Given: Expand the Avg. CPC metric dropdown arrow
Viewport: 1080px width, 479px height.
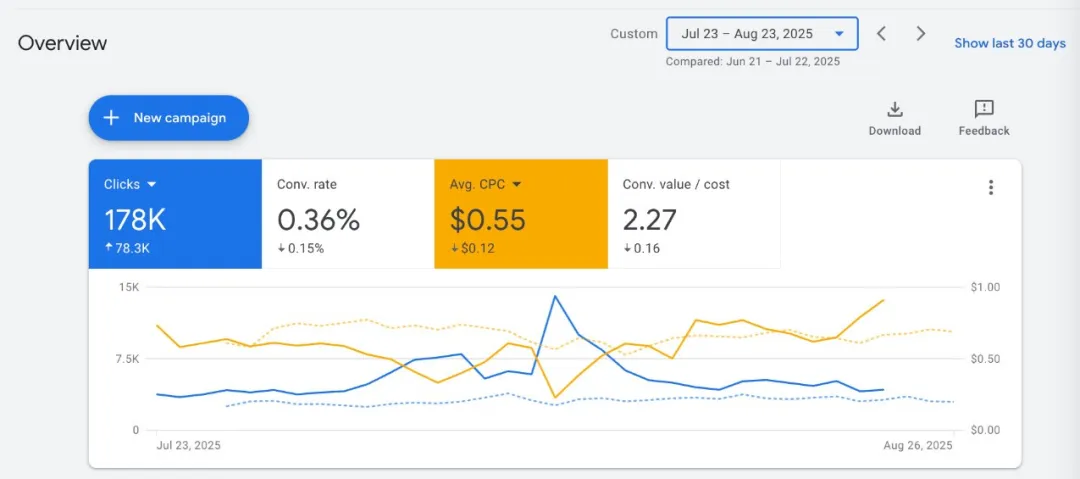Looking at the screenshot, I should pyautogui.click(x=517, y=185).
